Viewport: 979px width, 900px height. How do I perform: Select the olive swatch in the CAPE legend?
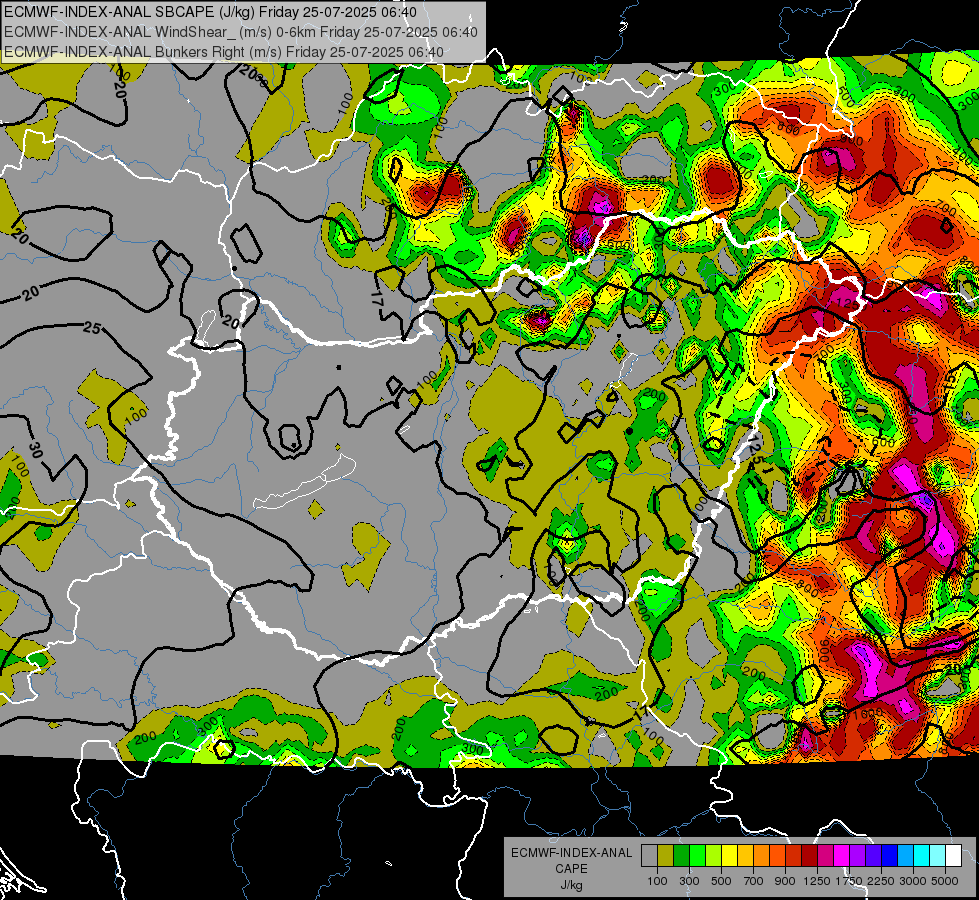[665, 856]
